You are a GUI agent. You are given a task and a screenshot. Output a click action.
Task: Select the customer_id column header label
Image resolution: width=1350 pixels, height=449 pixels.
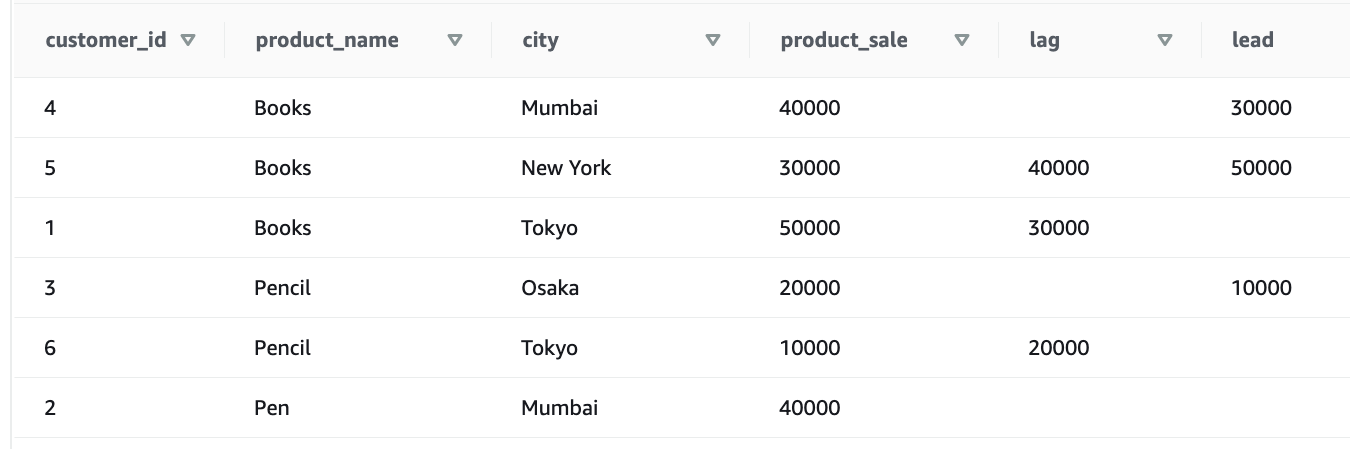[106, 41]
